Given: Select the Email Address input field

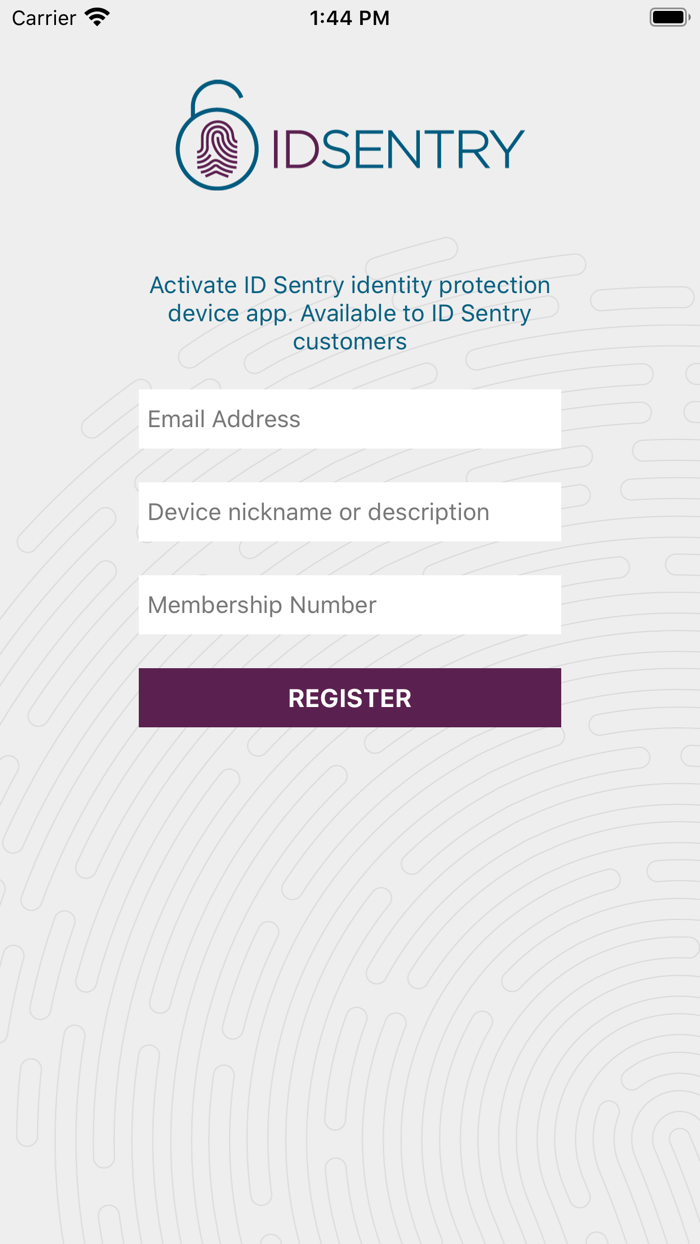Looking at the screenshot, I should (350, 418).
